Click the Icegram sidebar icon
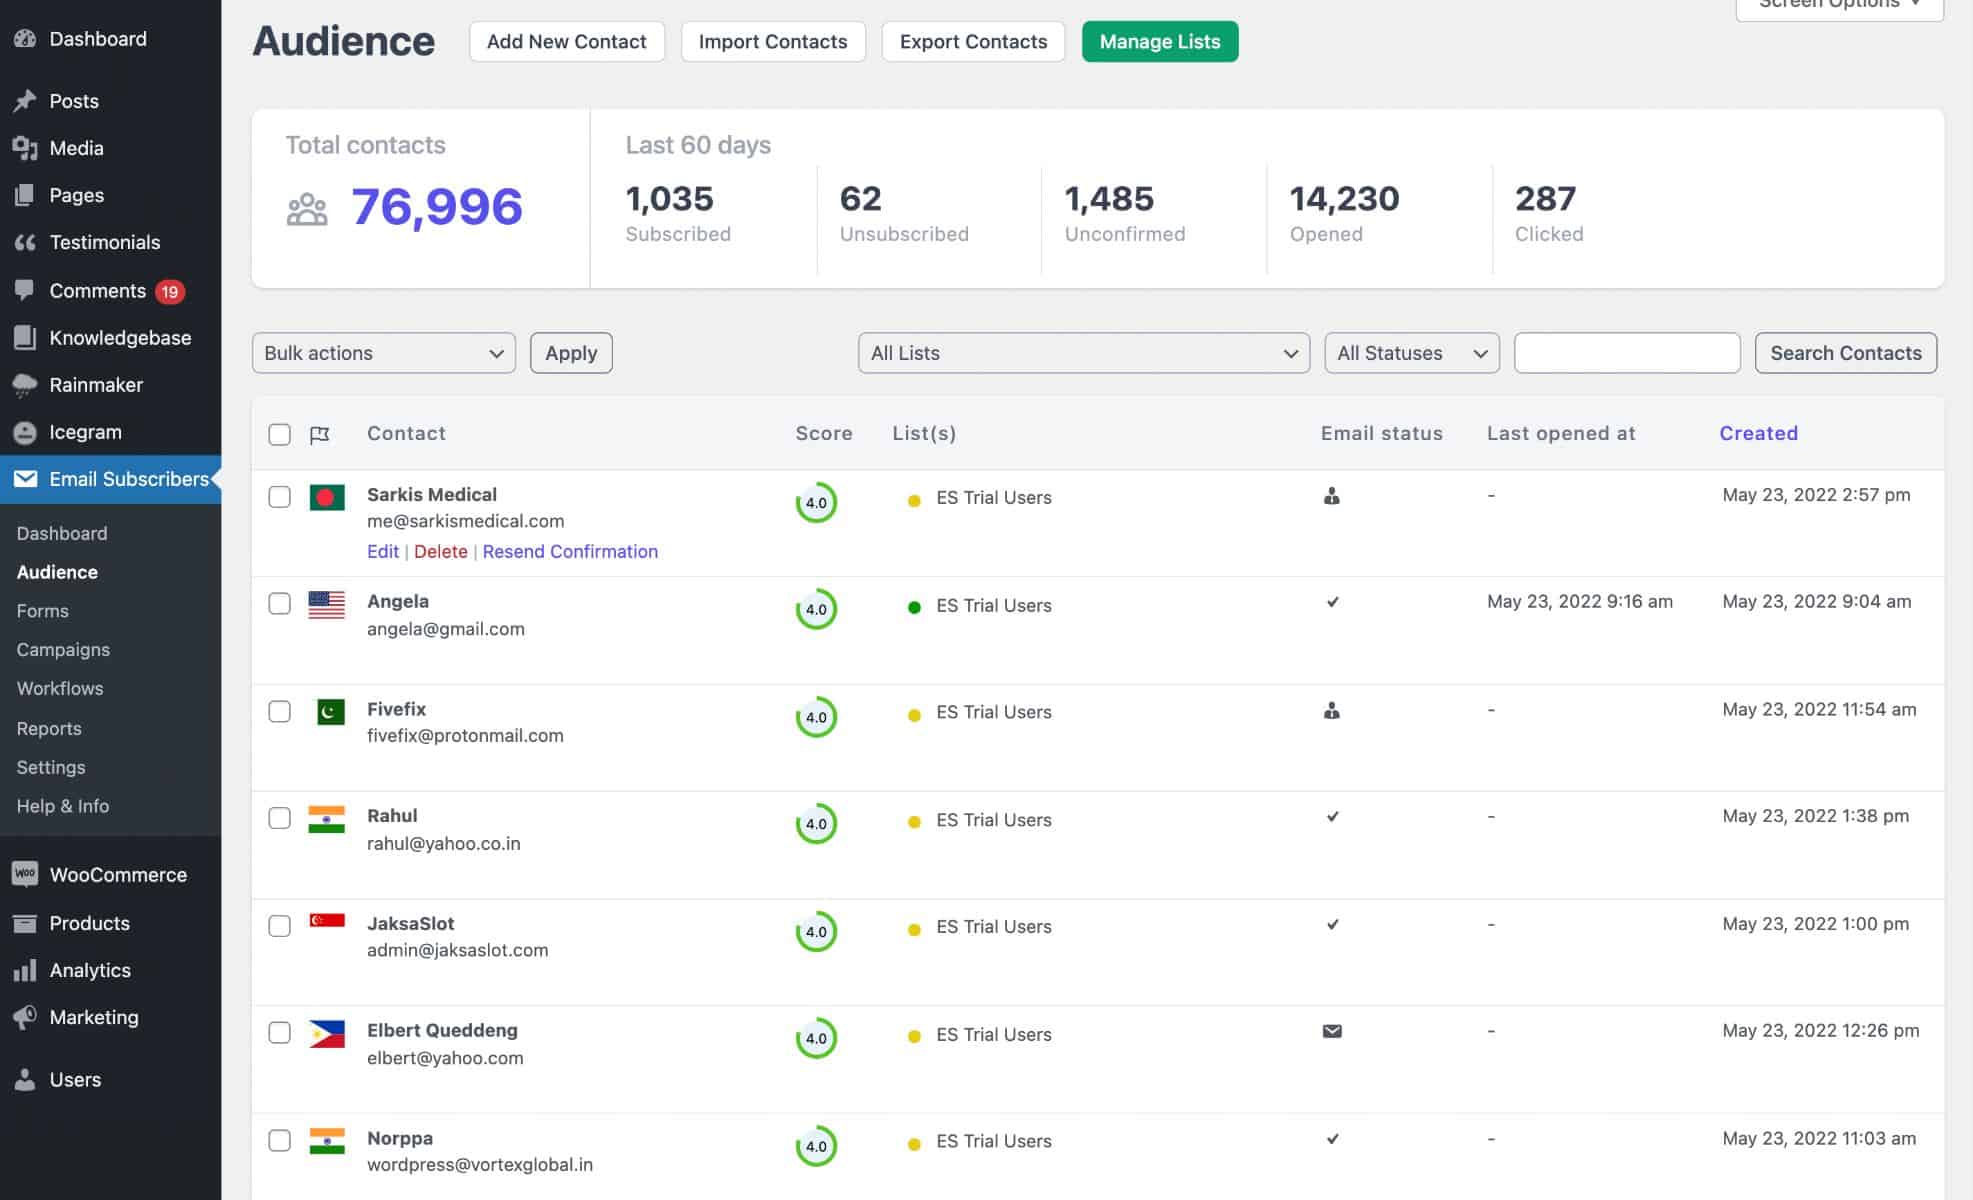This screenshot has width=1973, height=1200. (x=24, y=430)
